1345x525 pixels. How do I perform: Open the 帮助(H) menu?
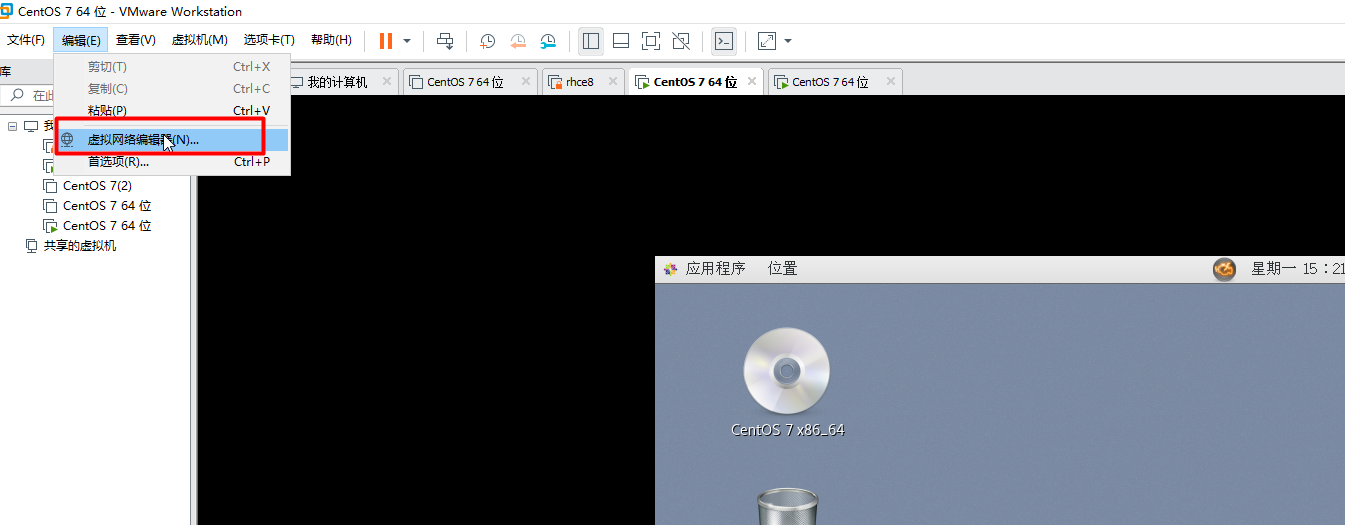click(x=331, y=40)
